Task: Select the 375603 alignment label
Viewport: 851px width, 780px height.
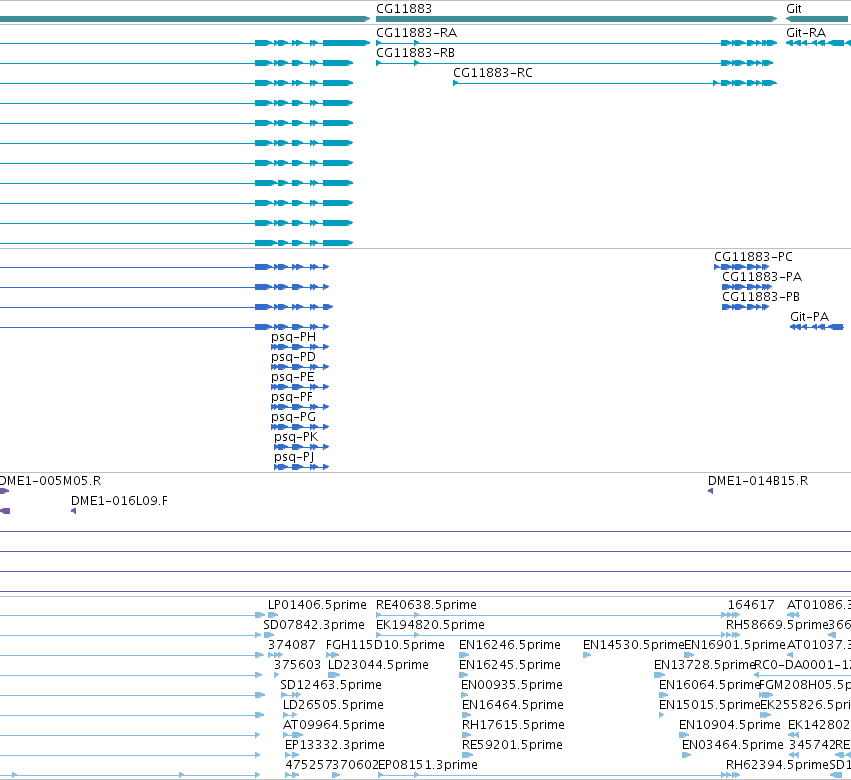Action: coord(297,665)
